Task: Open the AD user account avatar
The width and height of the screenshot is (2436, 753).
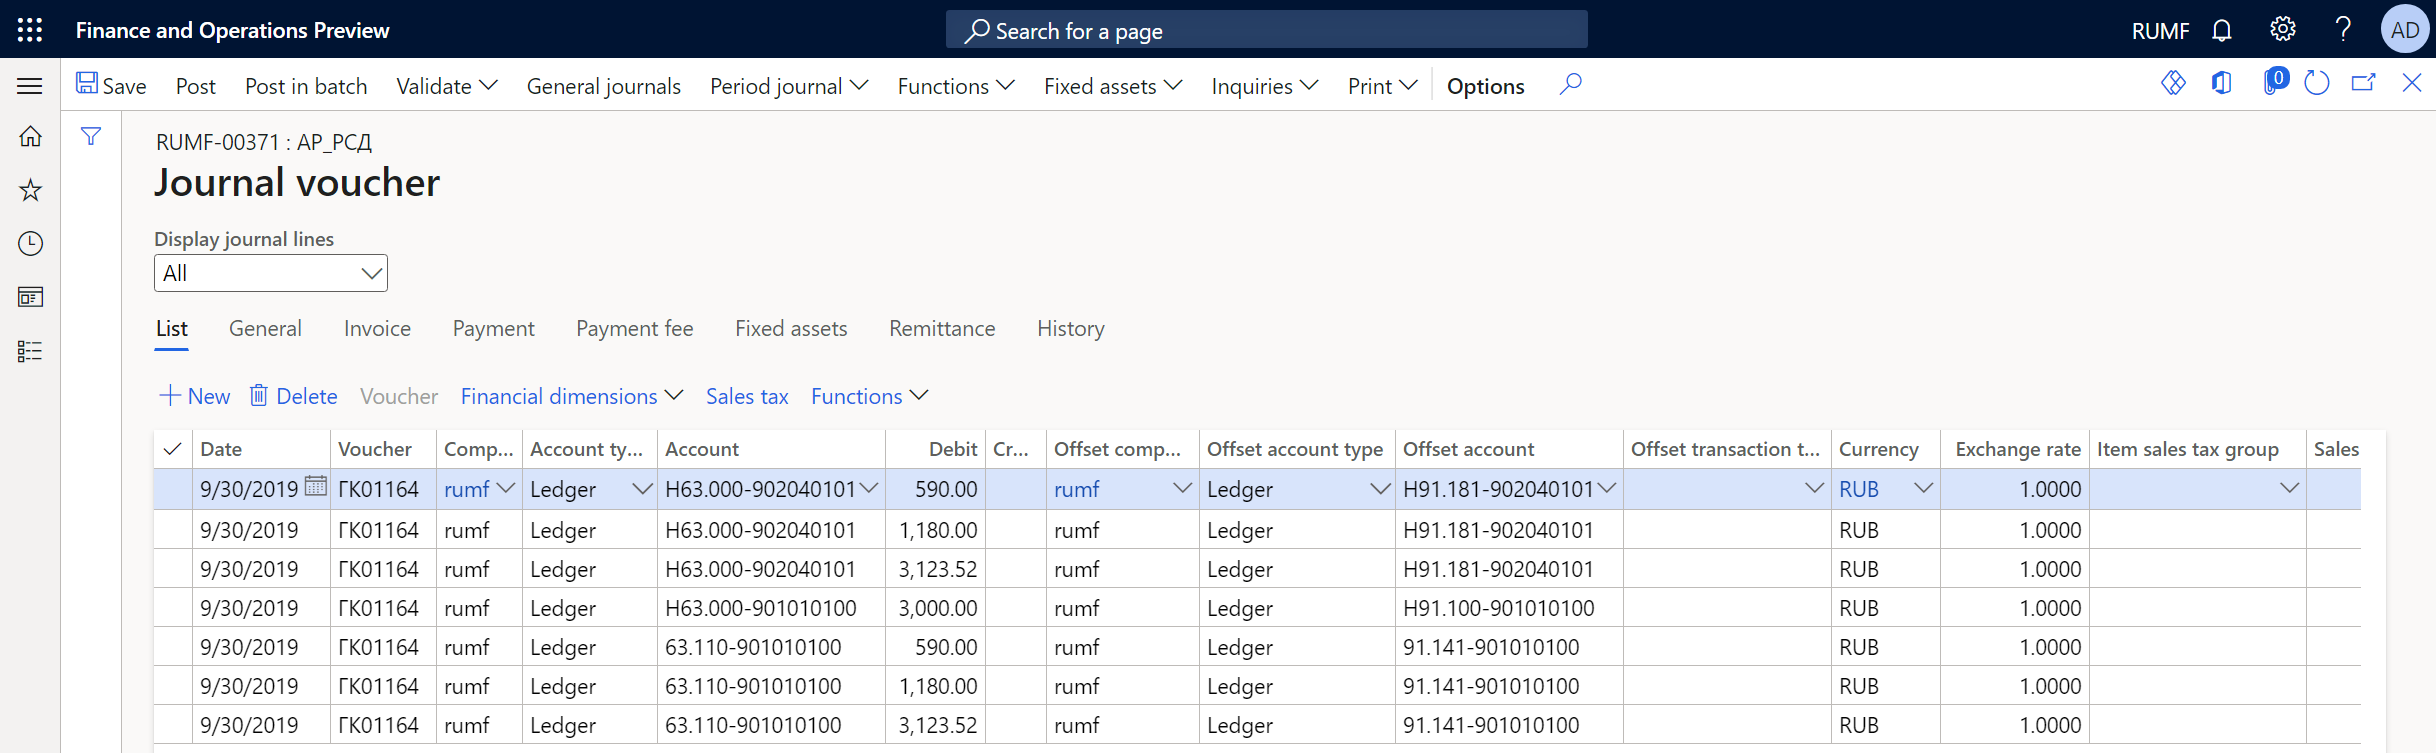Action: pyautogui.click(x=2405, y=30)
